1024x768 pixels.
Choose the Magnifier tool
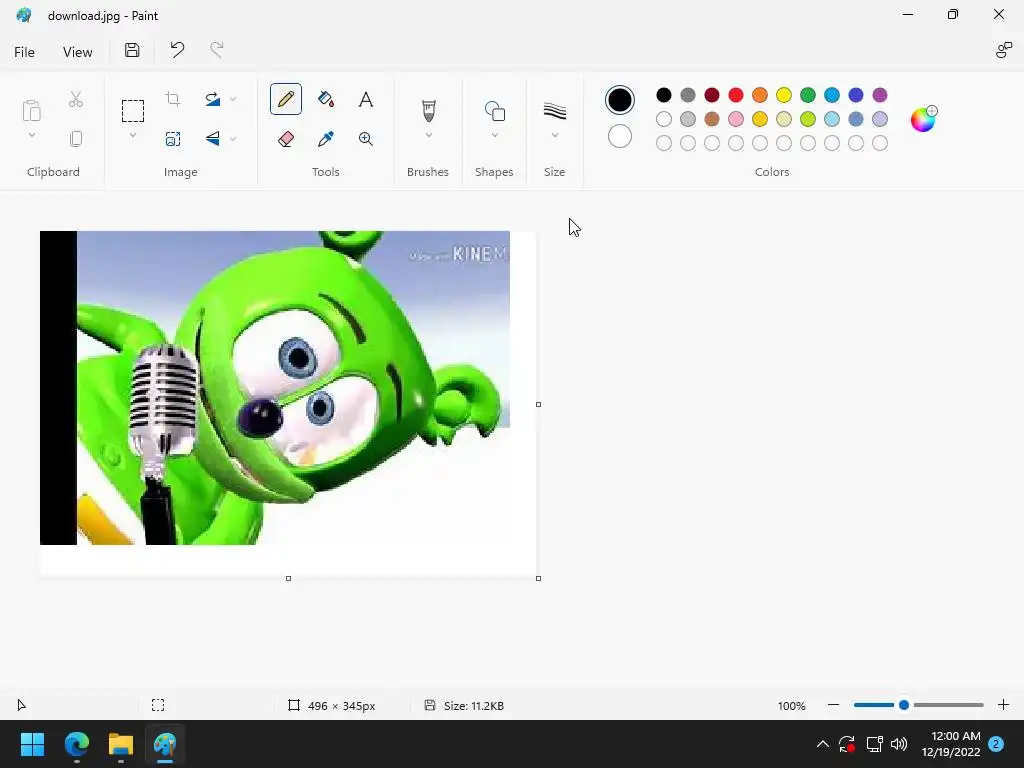pos(366,138)
